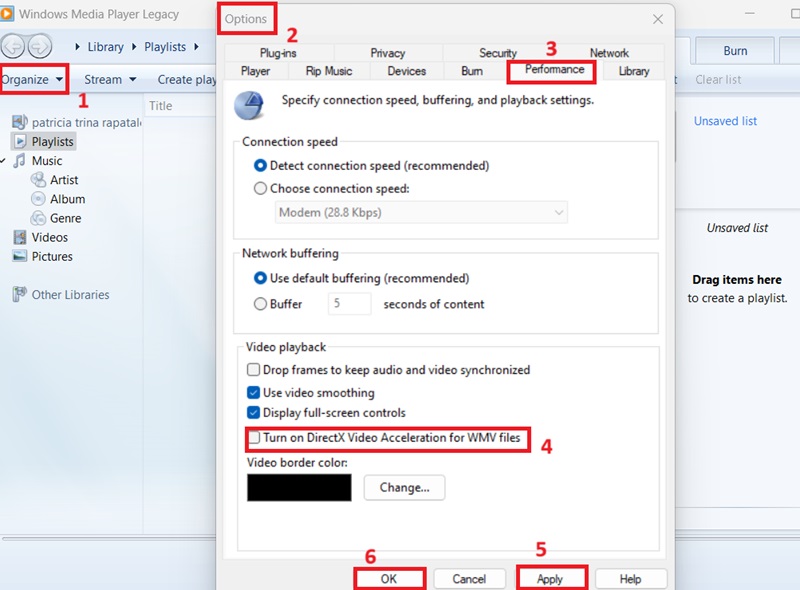
Task: Click the Artist icon under Music
Action: [x=38, y=180]
